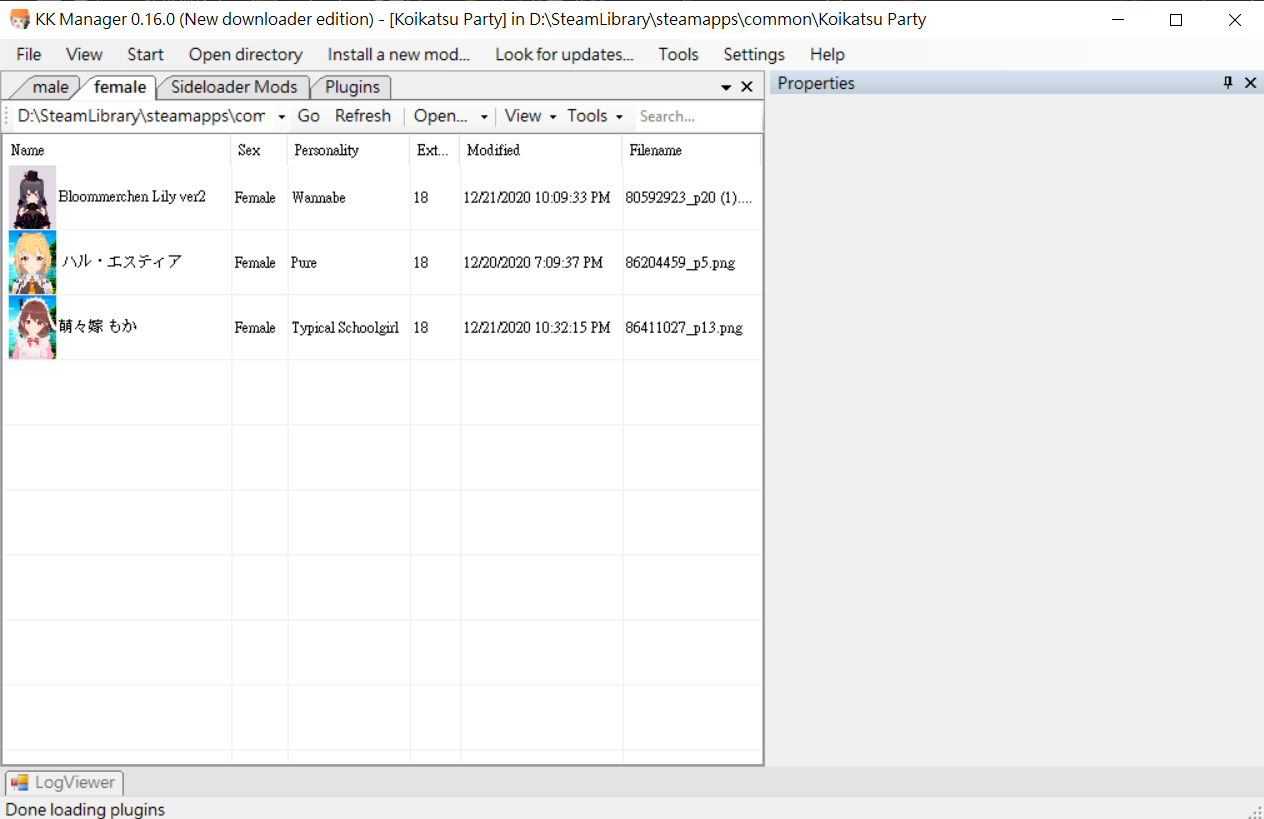Click Done loading plugins status text
Viewport: 1264px width, 819px height.
(85, 809)
